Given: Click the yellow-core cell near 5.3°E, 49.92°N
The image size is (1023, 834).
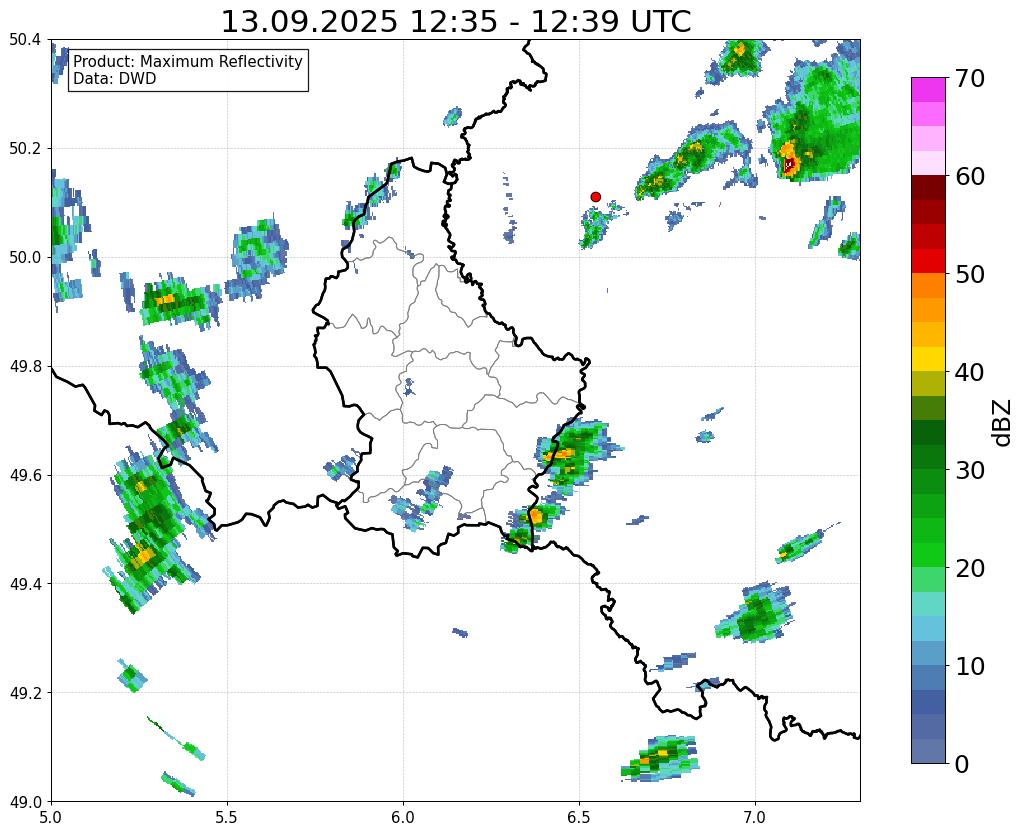Looking at the screenshot, I should pos(179,300).
